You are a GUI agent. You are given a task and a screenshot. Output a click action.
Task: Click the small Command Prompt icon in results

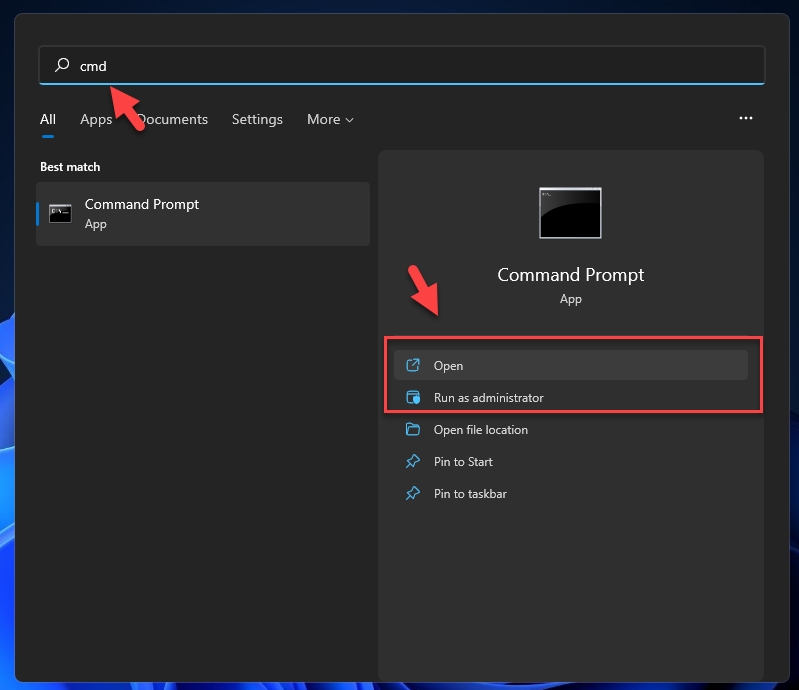(60, 214)
